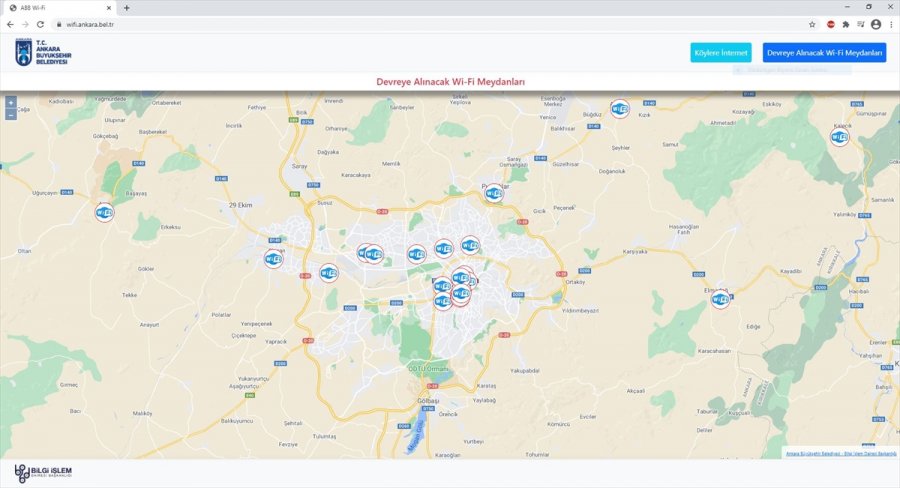Click the 29 Ekim label on the map

(x=240, y=205)
